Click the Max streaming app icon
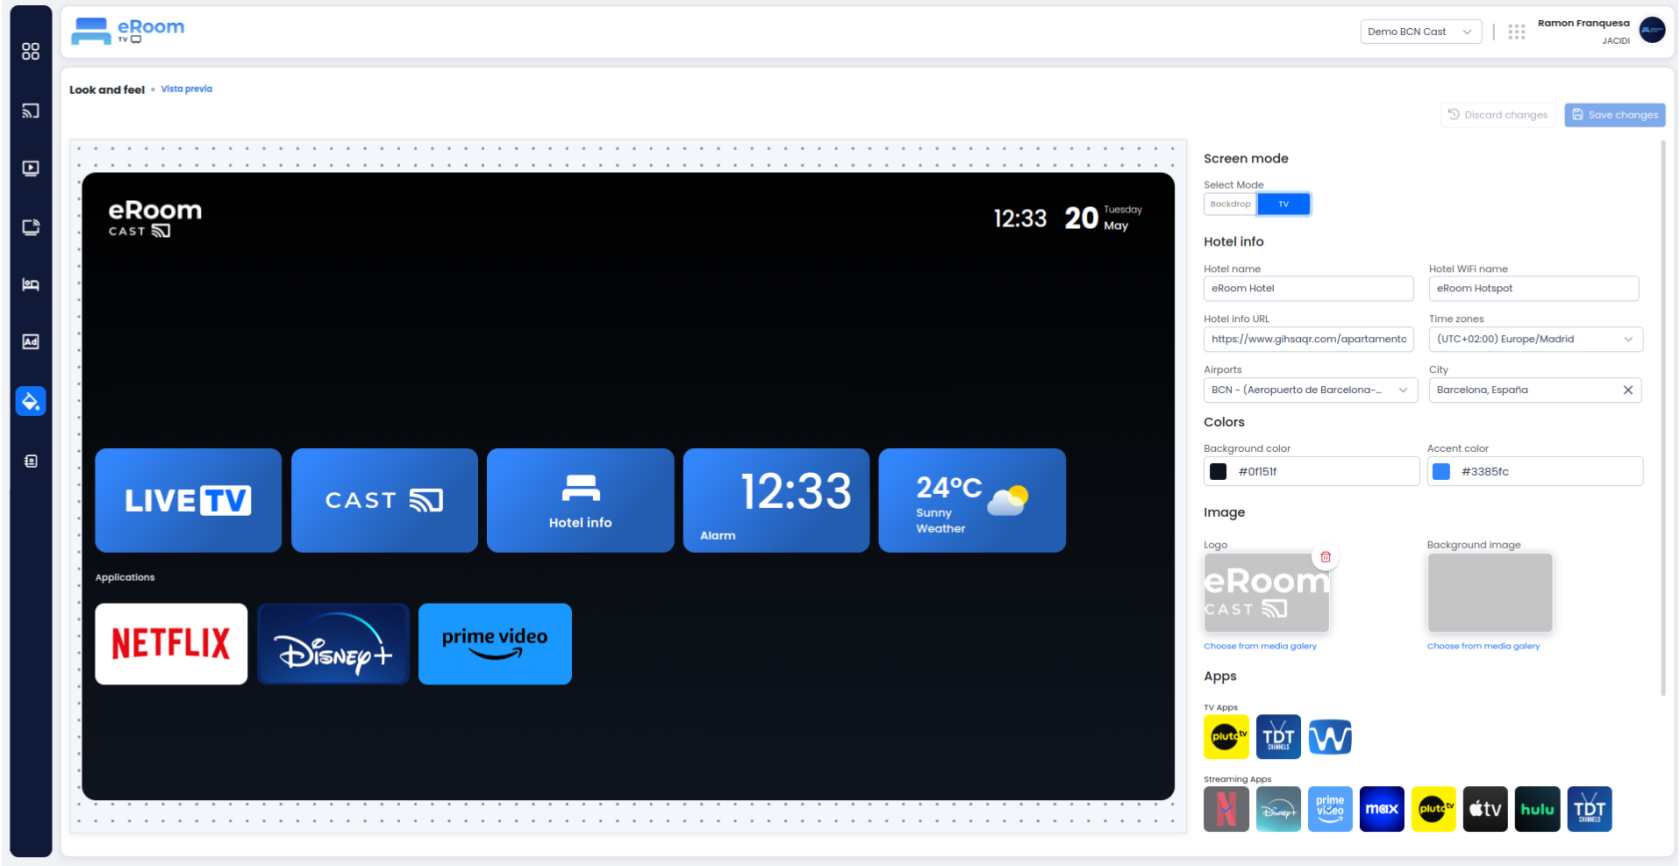 (x=1382, y=809)
